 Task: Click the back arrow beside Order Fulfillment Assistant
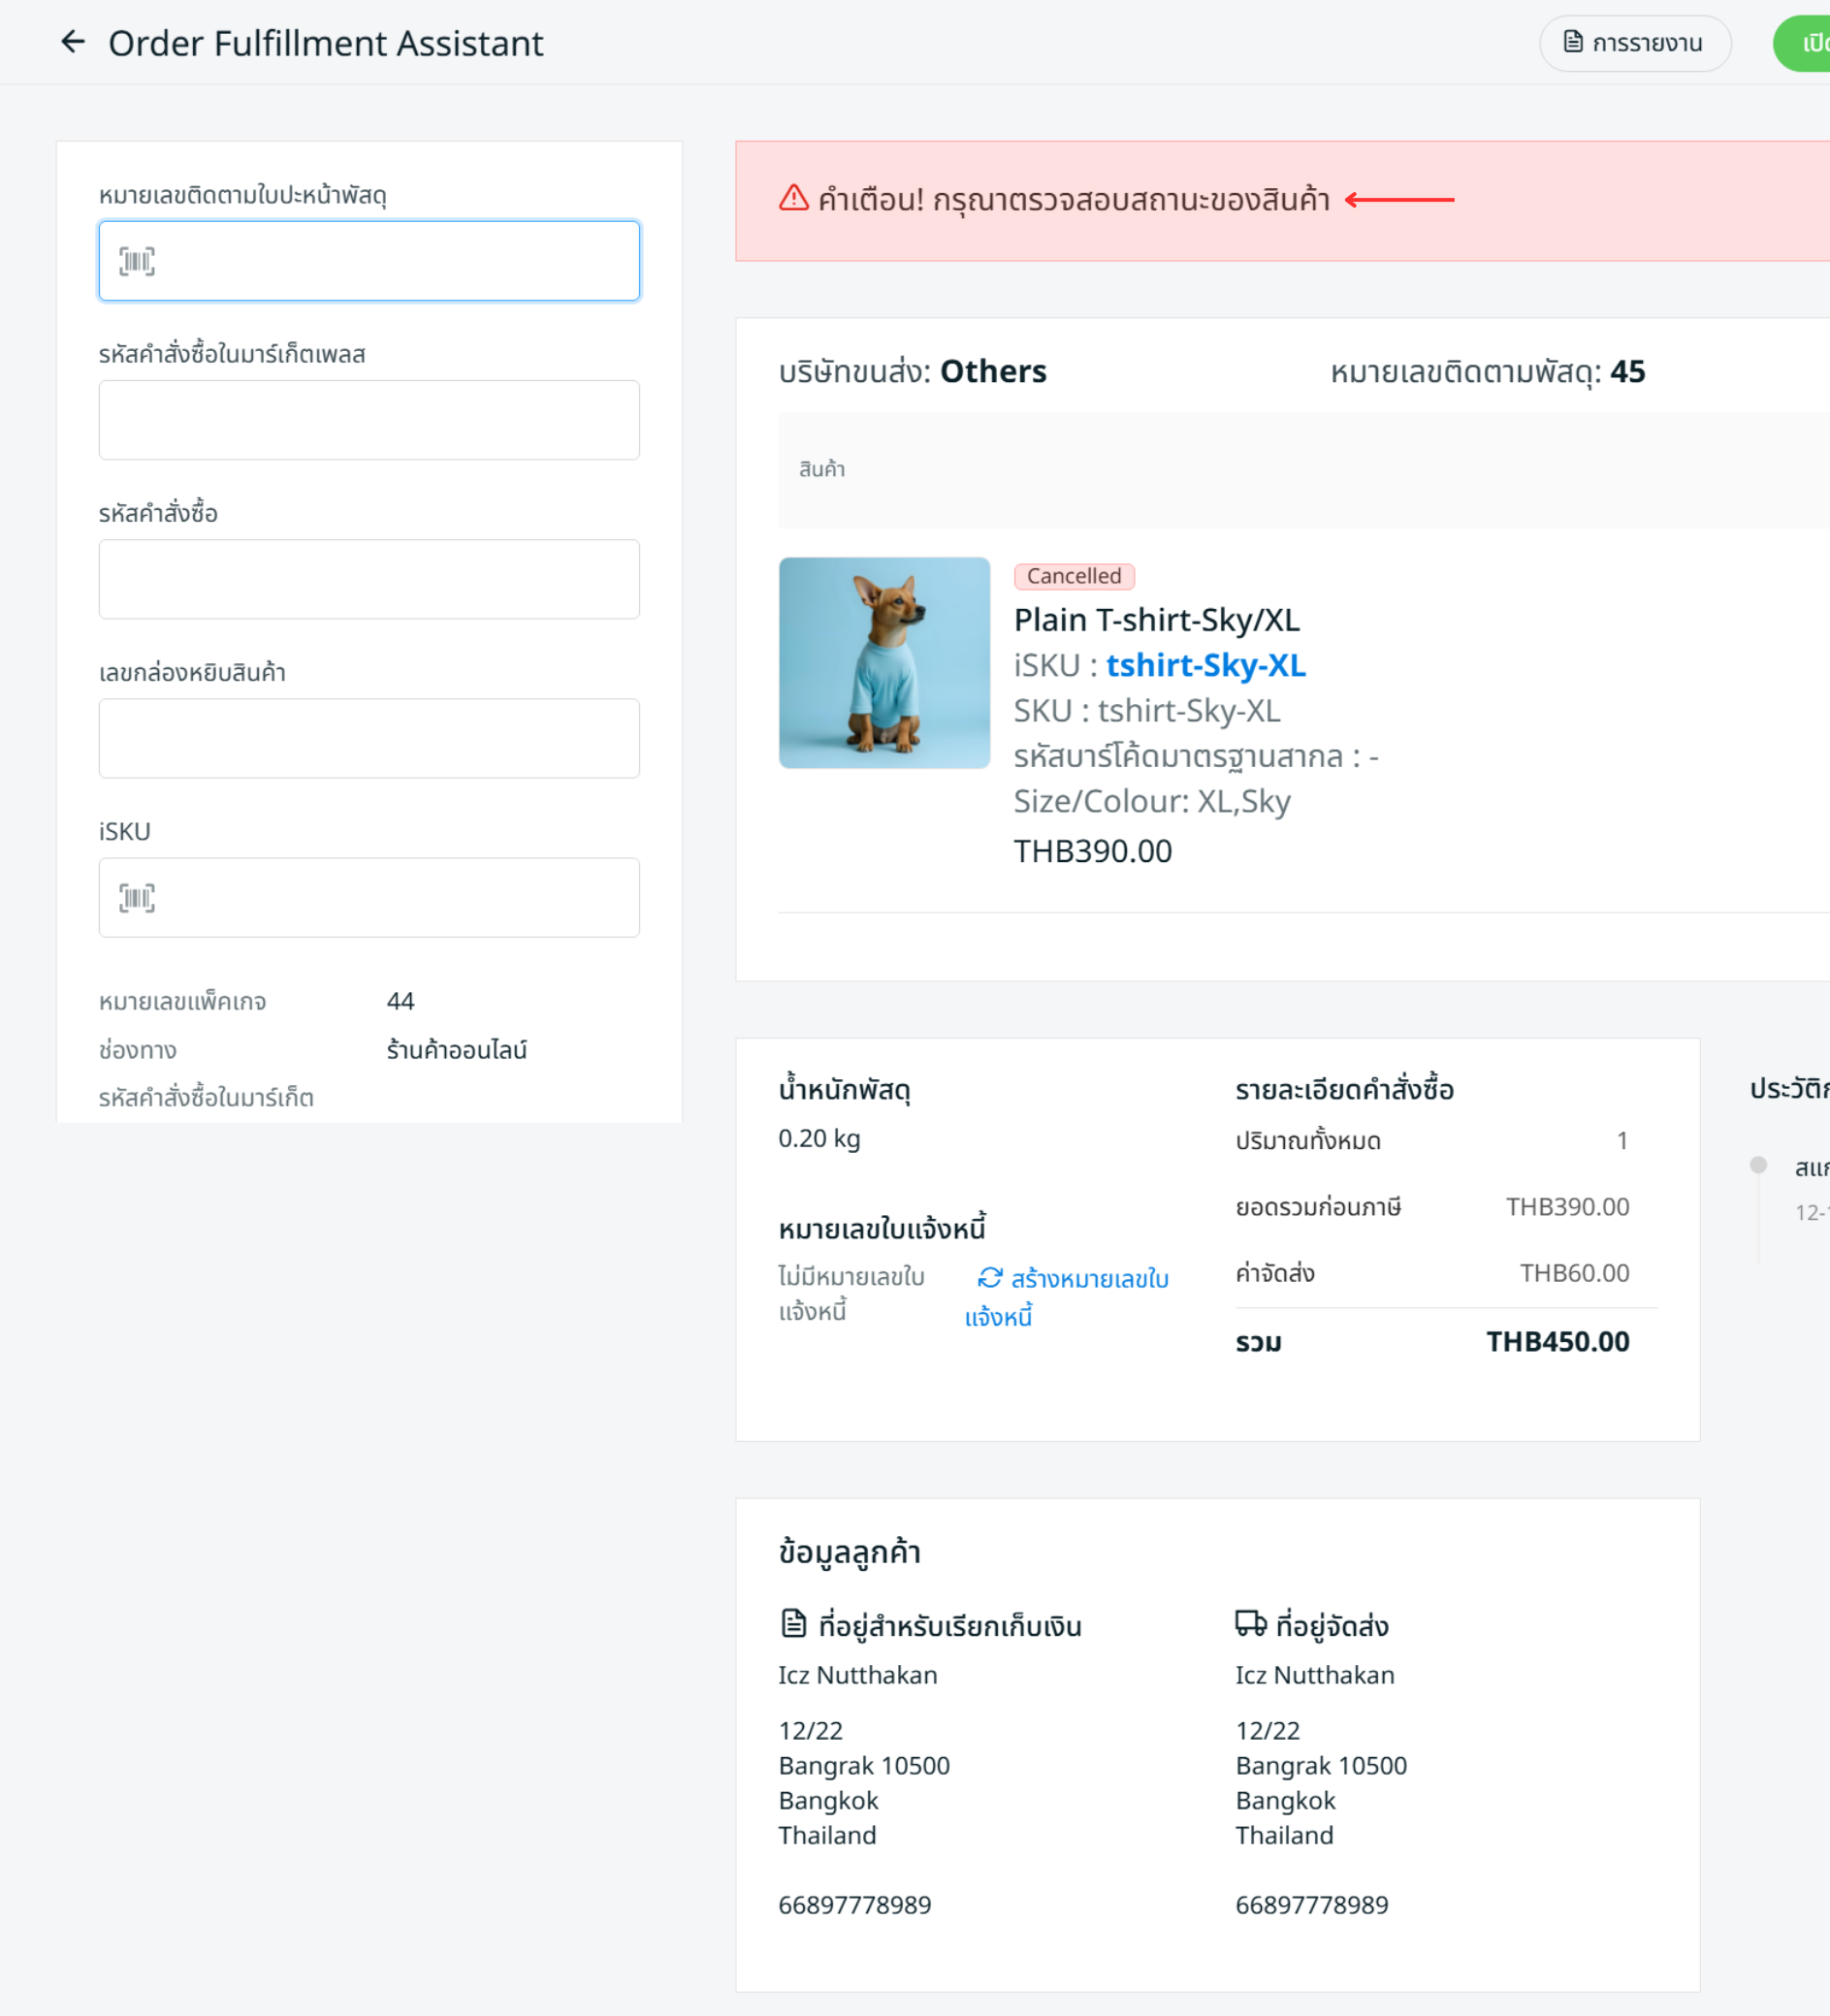pyautogui.click(x=72, y=42)
